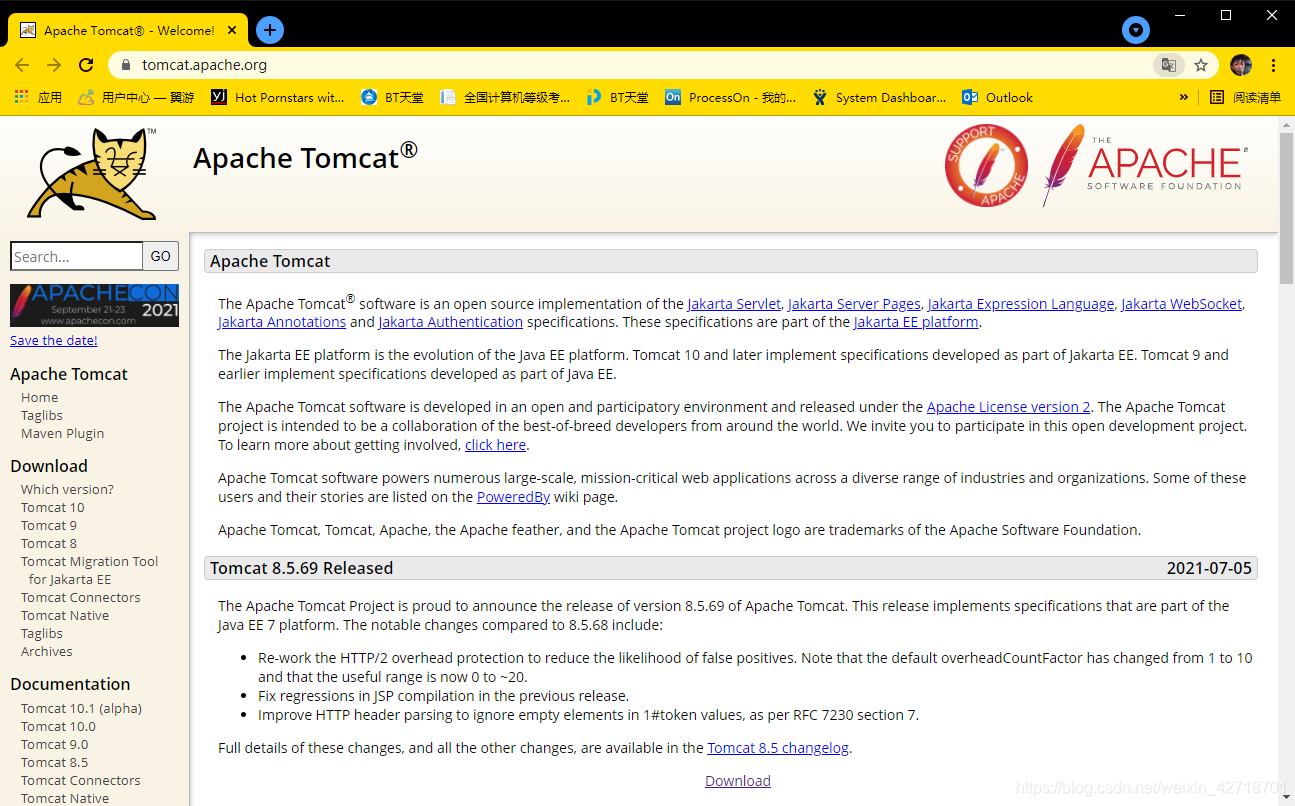Click the Support Apache medallion logo

(x=986, y=166)
